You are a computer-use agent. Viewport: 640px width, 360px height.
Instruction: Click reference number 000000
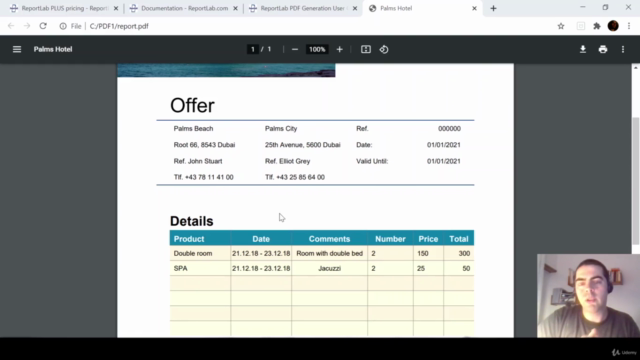449,129
